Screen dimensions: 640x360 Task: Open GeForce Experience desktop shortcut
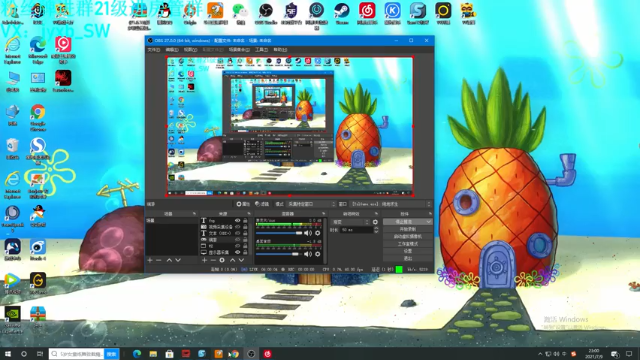coord(13,320)
